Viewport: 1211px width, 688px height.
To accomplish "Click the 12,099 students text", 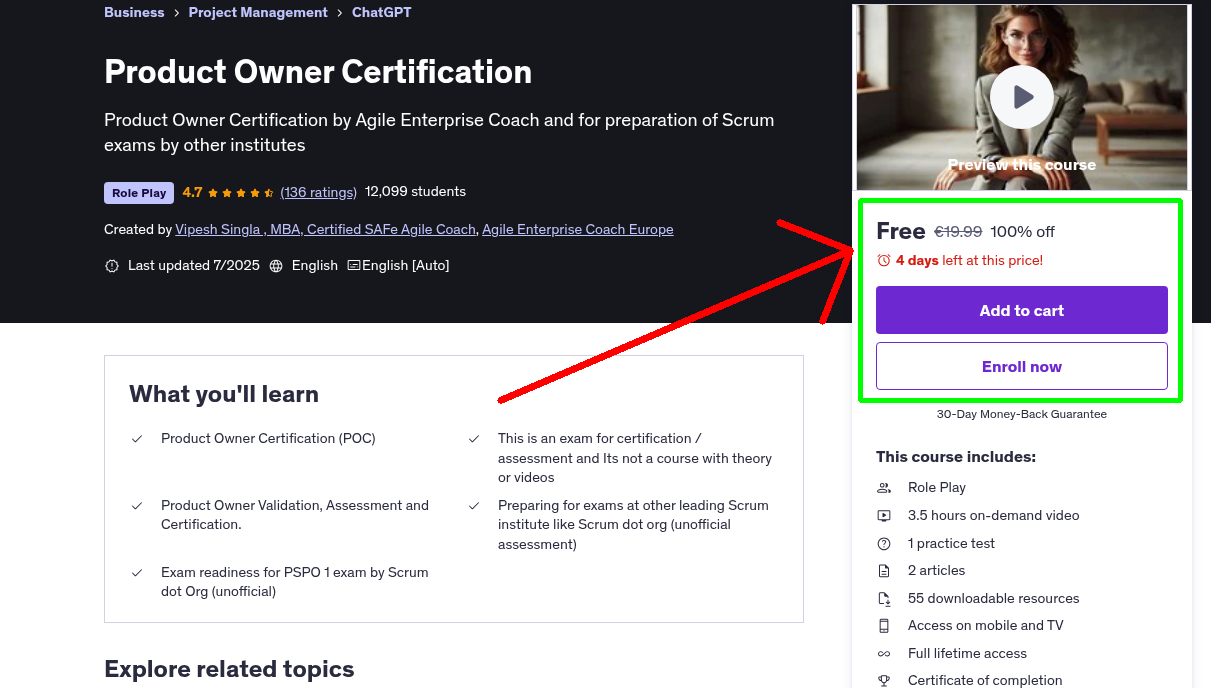I will (415, 192).
